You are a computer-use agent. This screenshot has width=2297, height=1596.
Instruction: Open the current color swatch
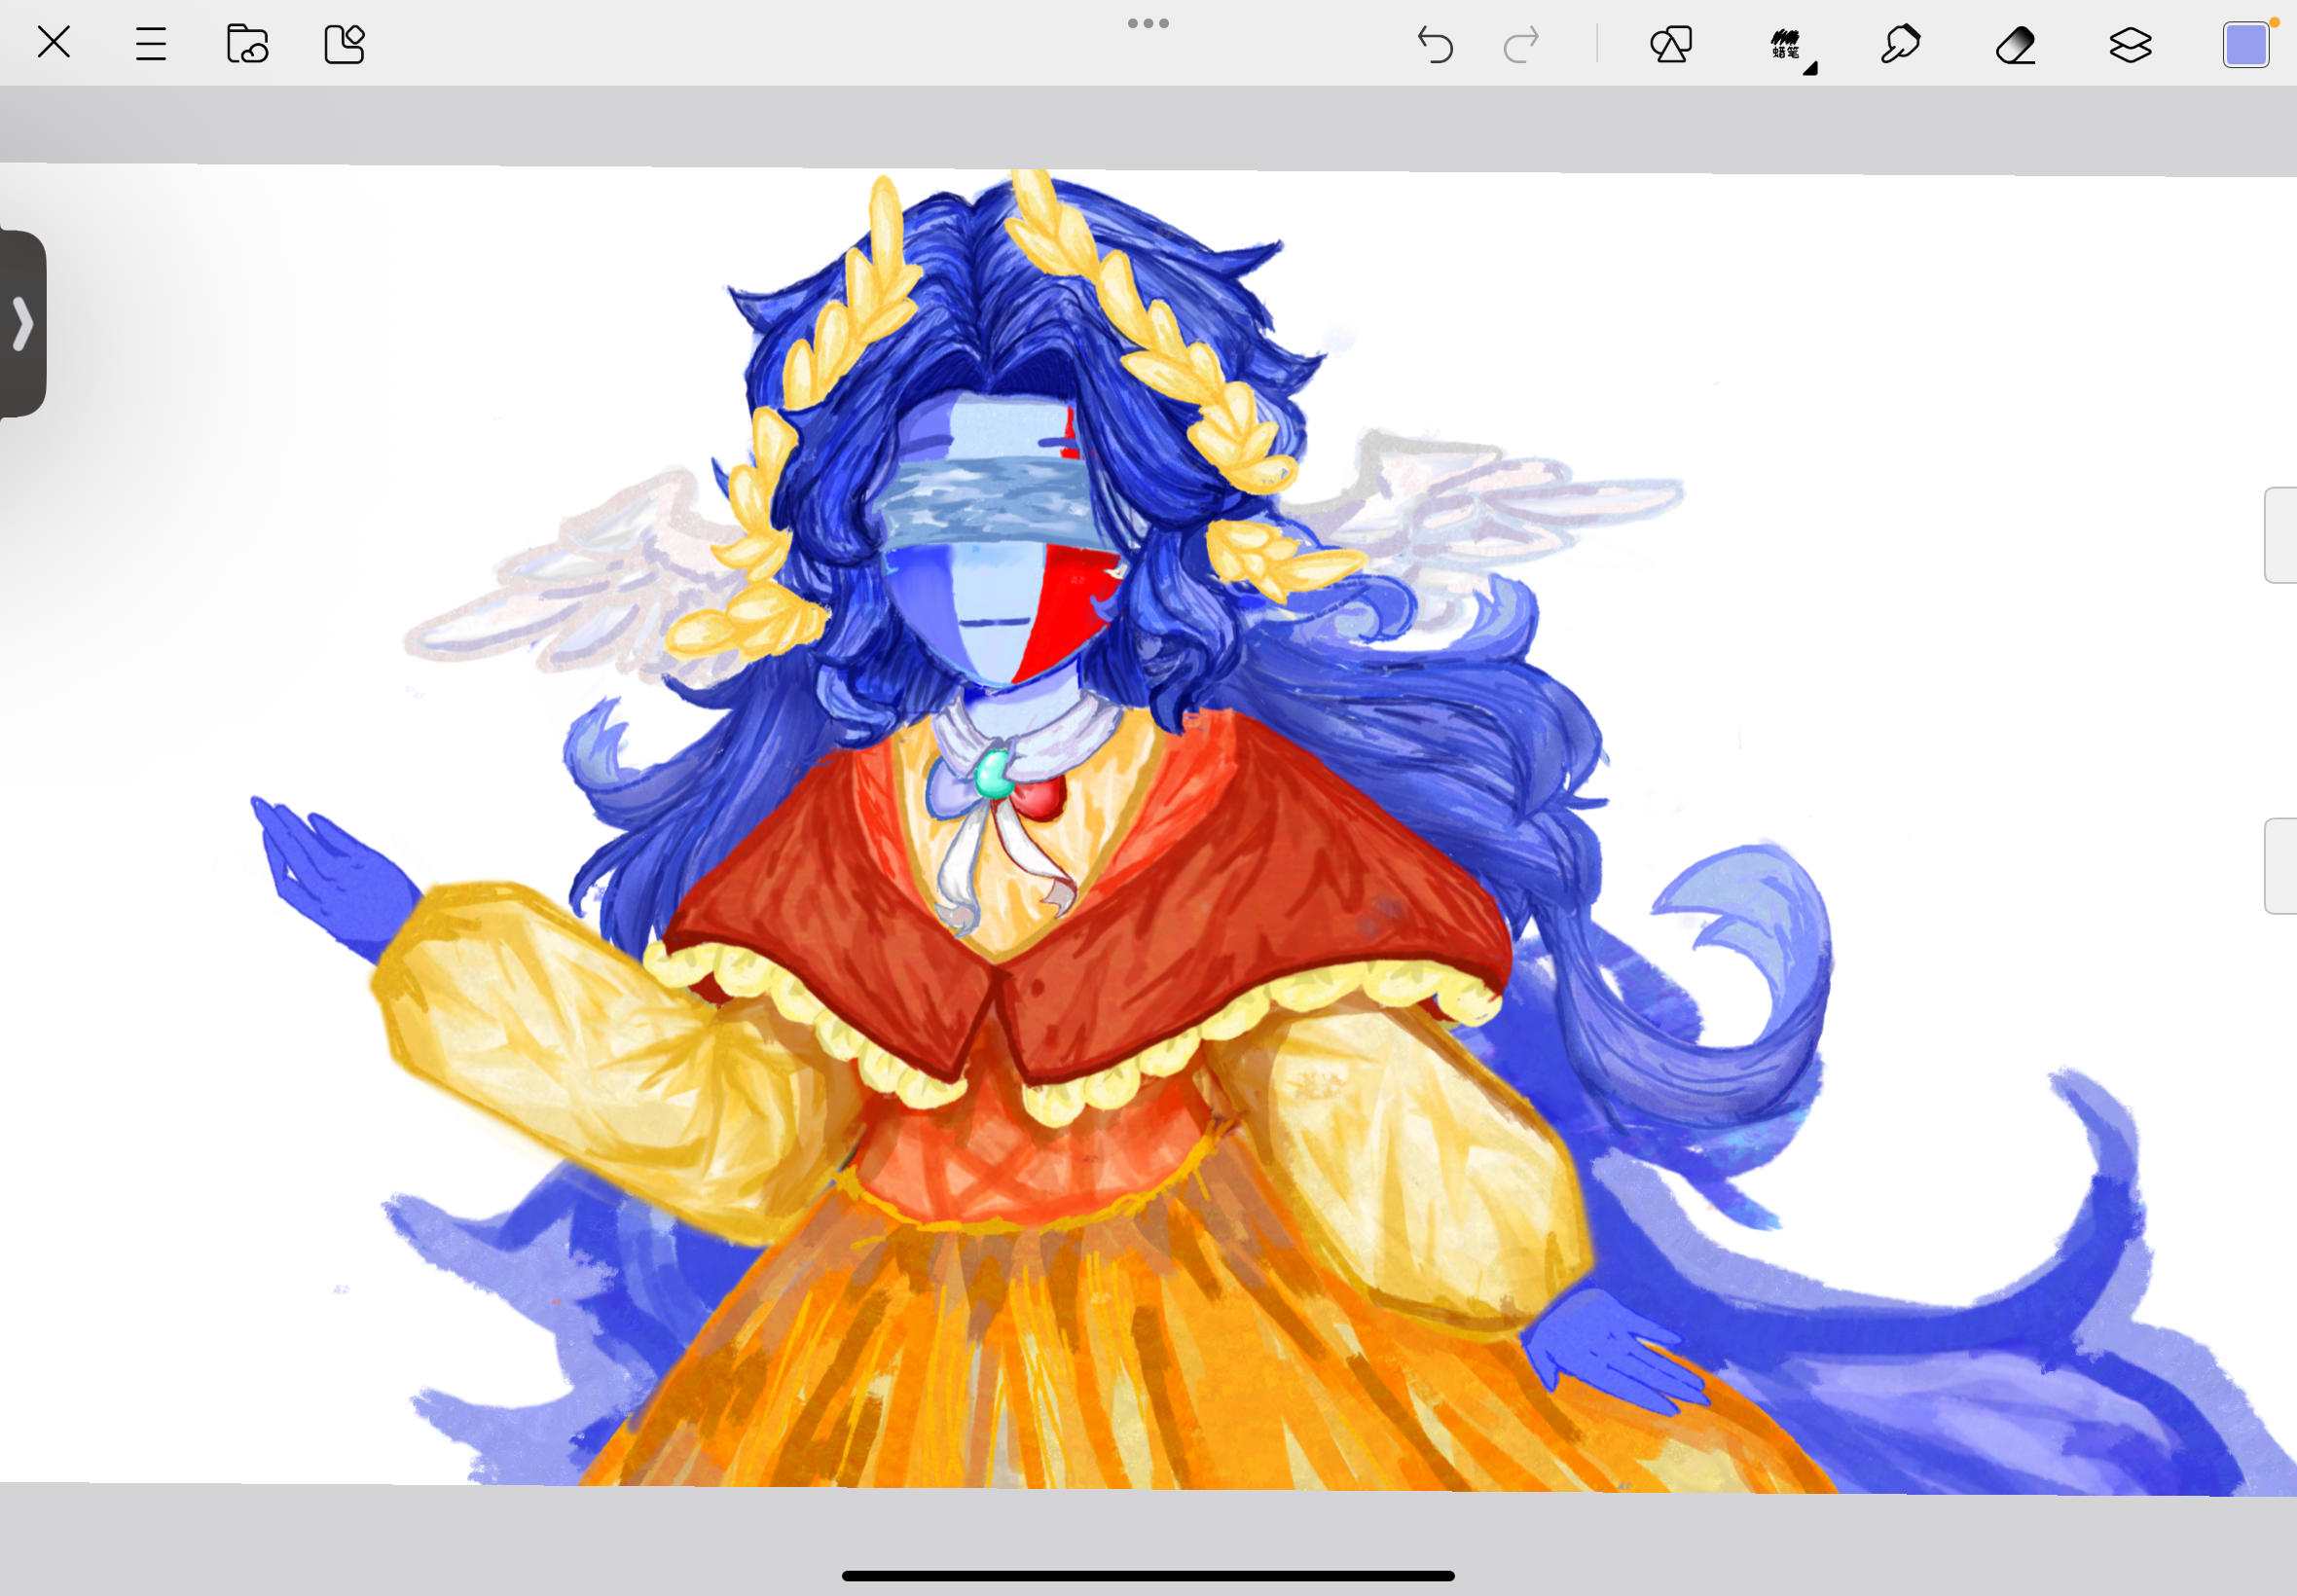tap(2245, 45)
